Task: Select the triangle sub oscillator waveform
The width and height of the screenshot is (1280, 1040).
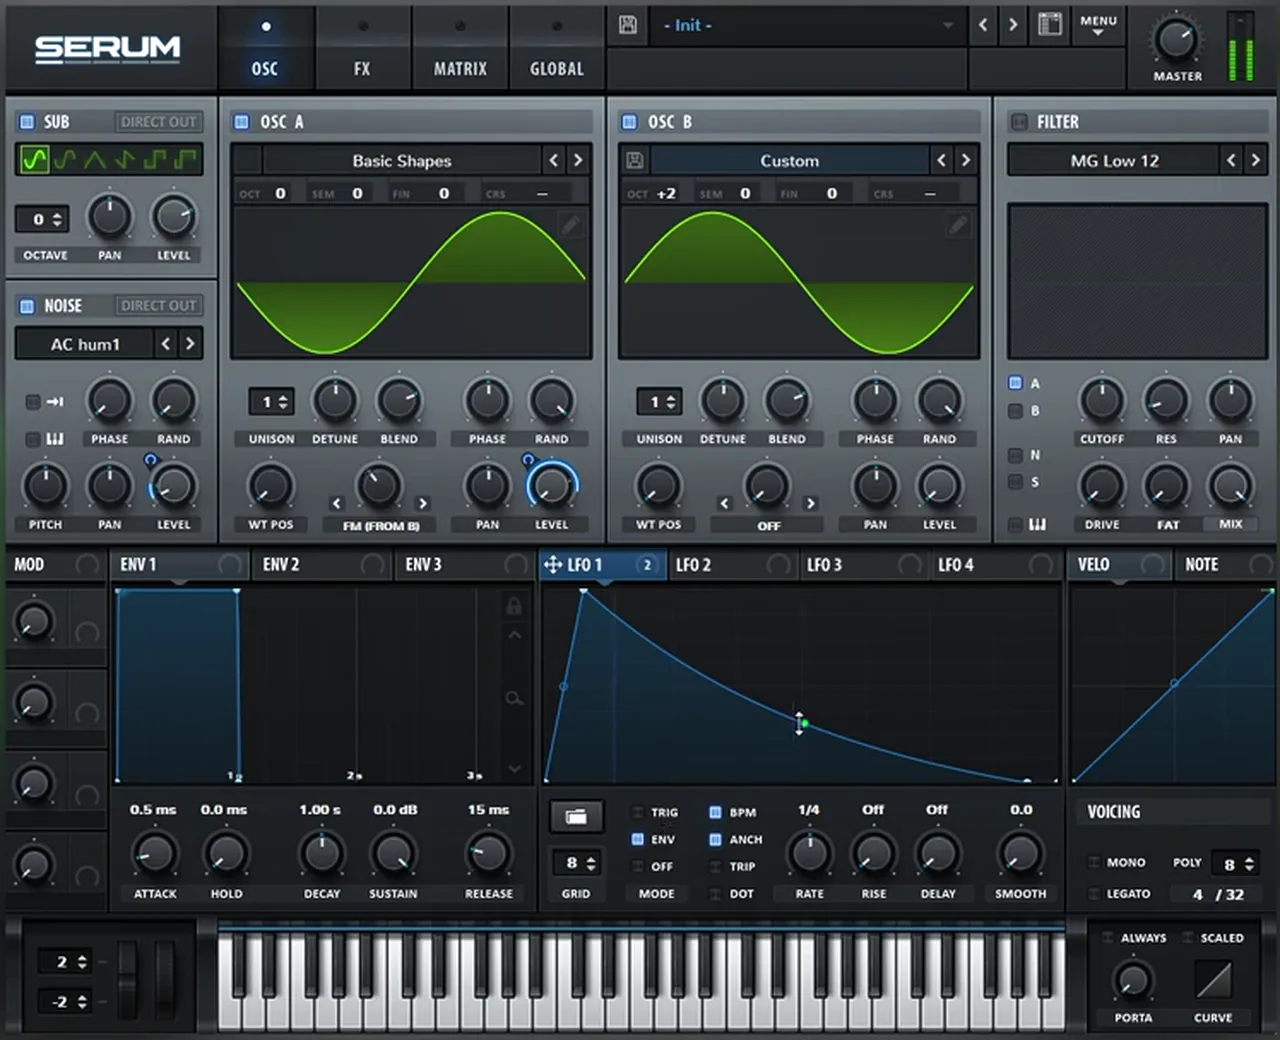Action: tap(95, 159)
